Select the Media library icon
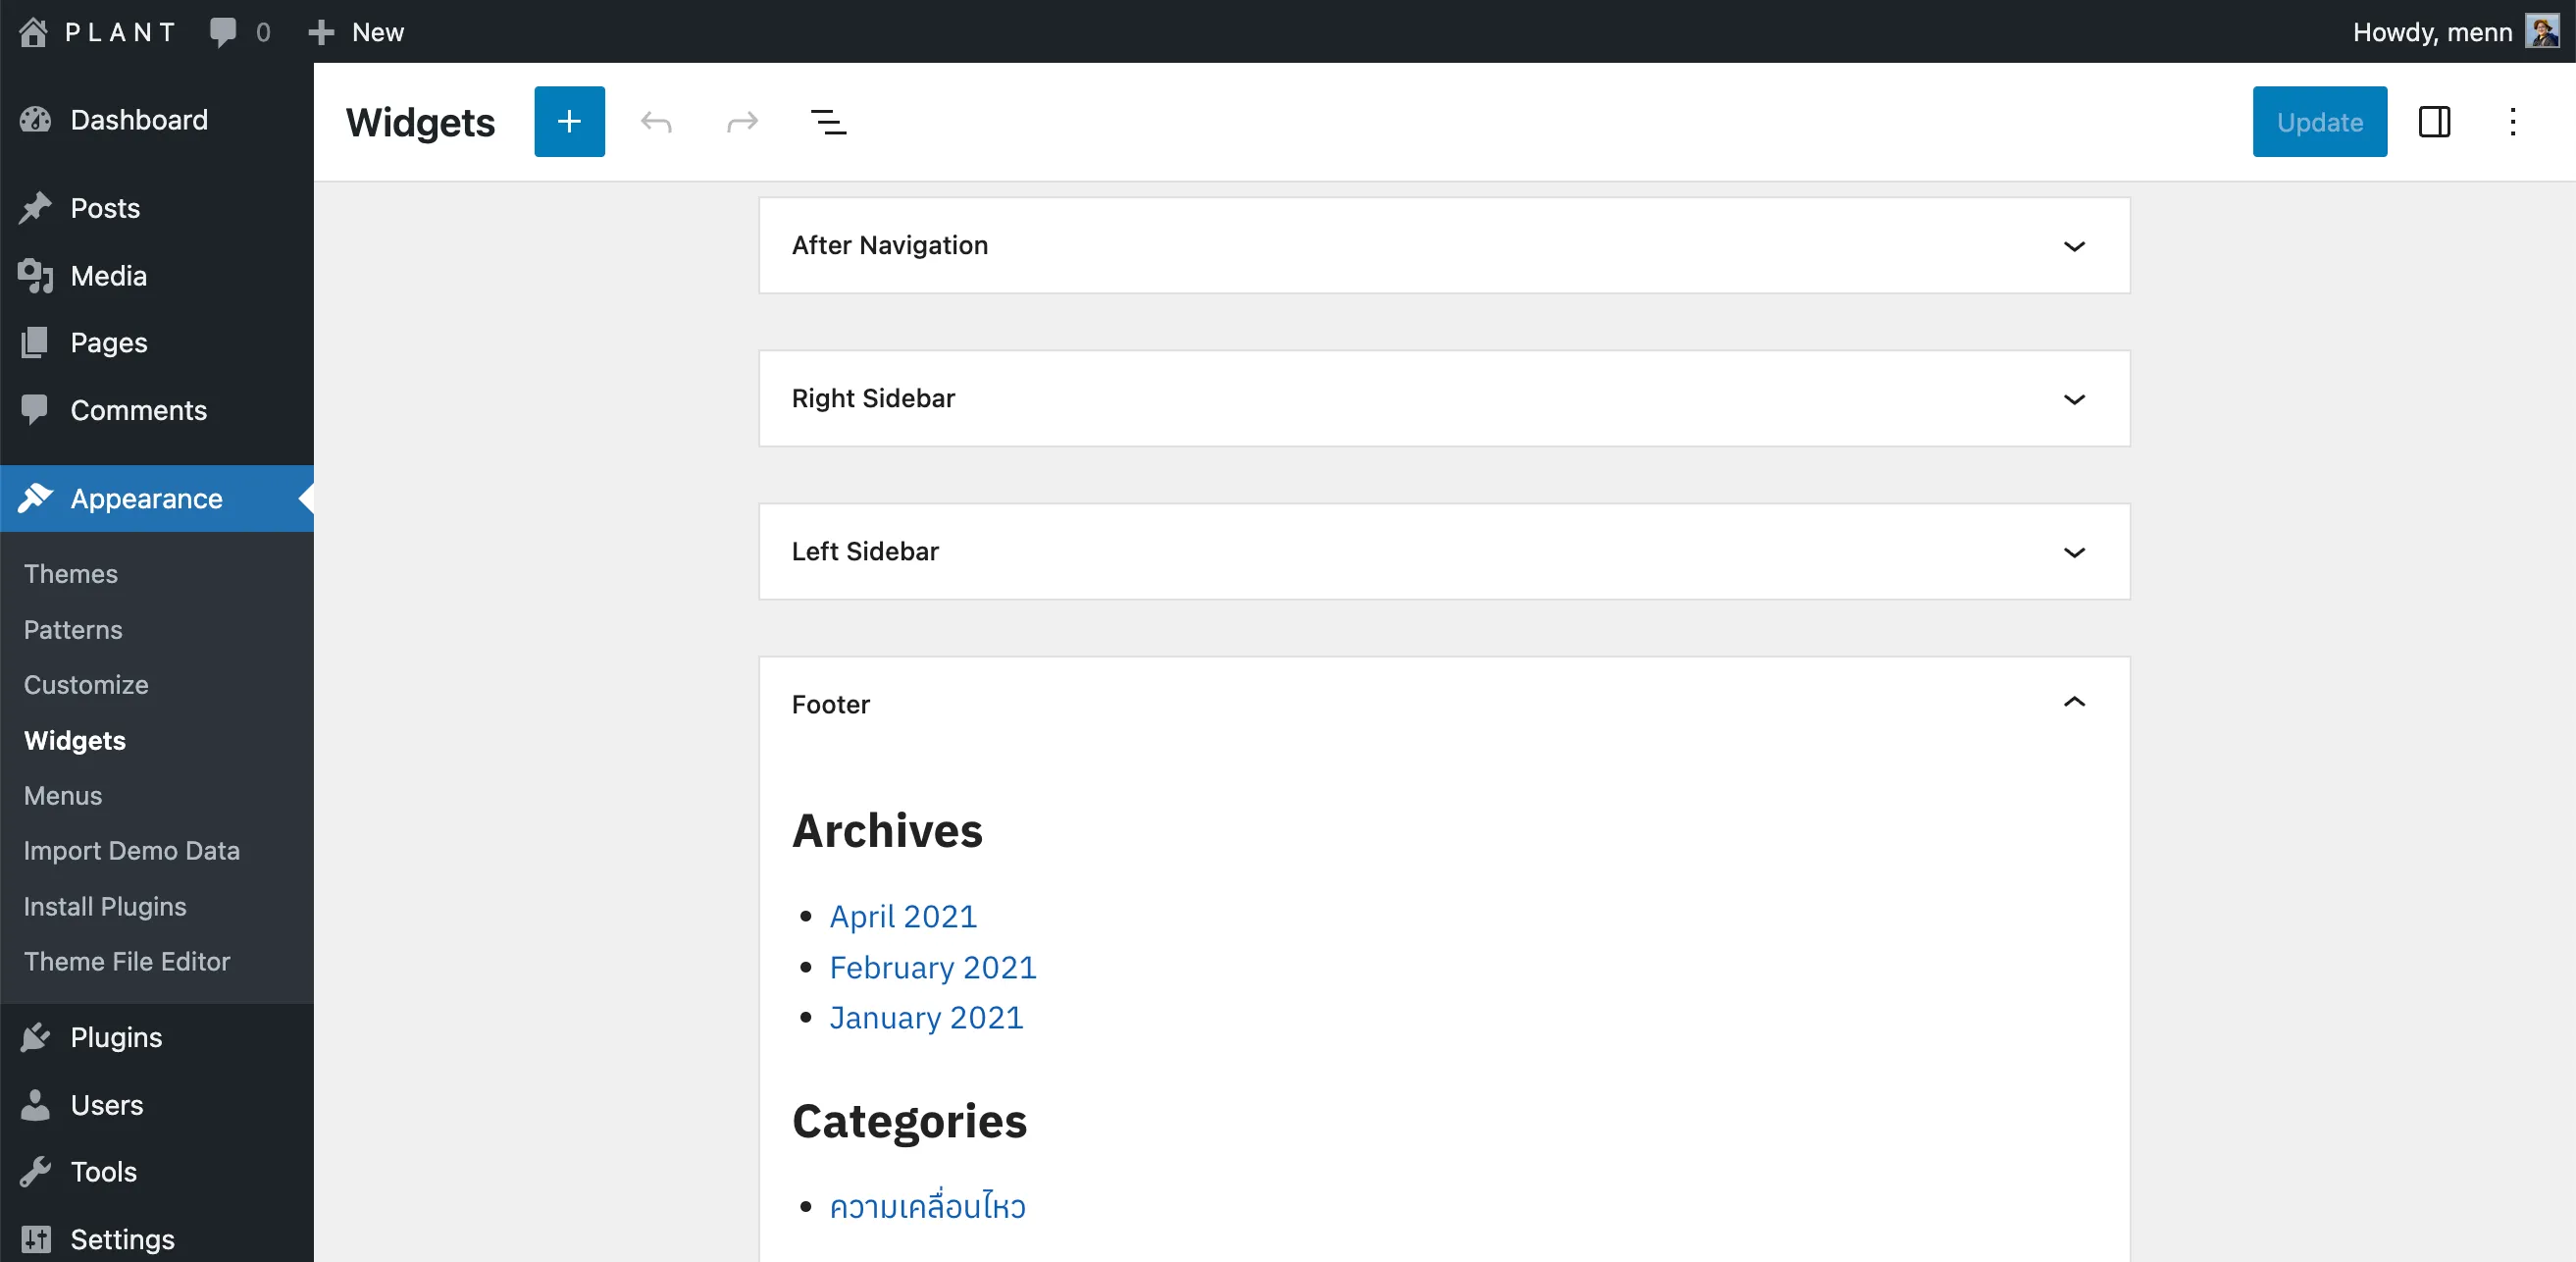This screenshot has height=1262, width=2576. pyautogui.click(x=35, y=275)
